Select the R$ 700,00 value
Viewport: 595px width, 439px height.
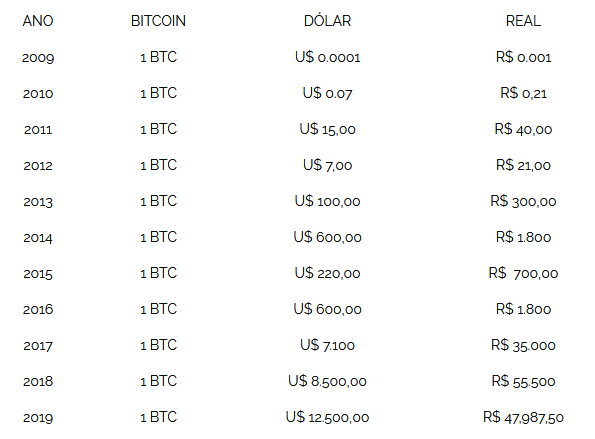(523, 273)
